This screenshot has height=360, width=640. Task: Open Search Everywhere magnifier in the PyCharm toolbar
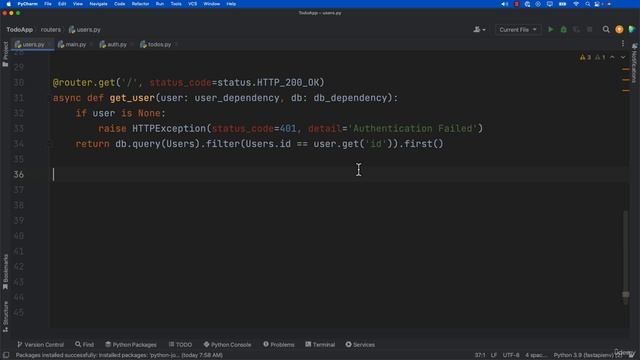click(606, 29)
